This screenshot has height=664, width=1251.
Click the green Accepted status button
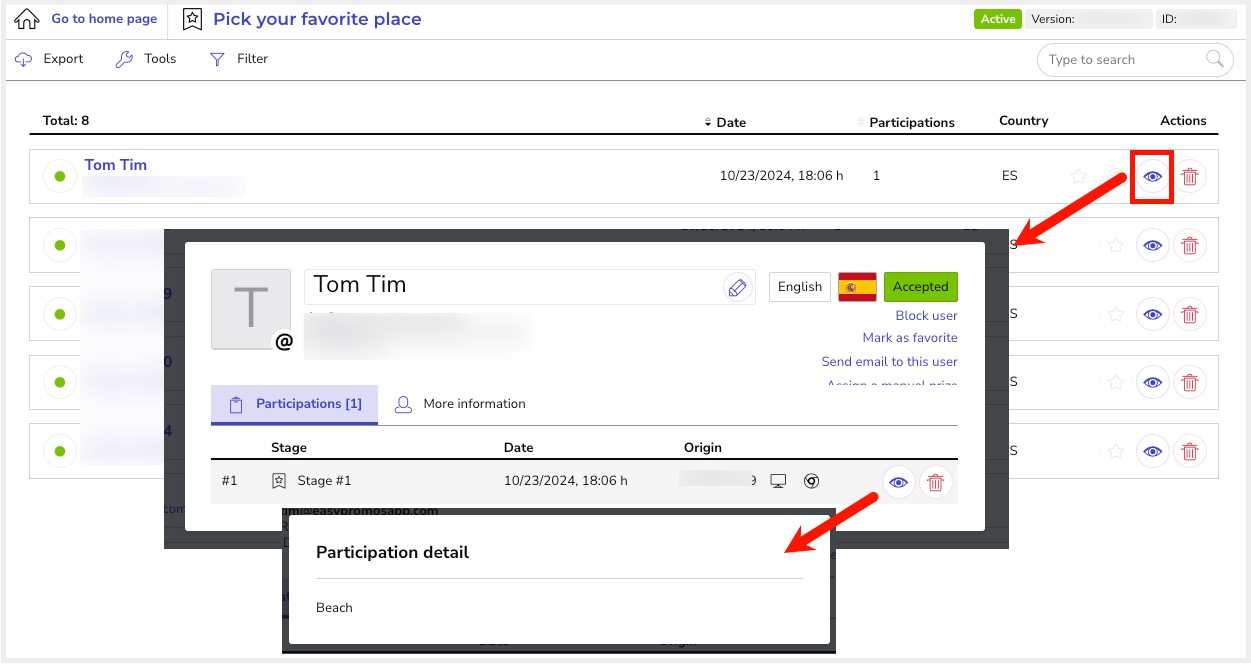(x=920, y=287)
